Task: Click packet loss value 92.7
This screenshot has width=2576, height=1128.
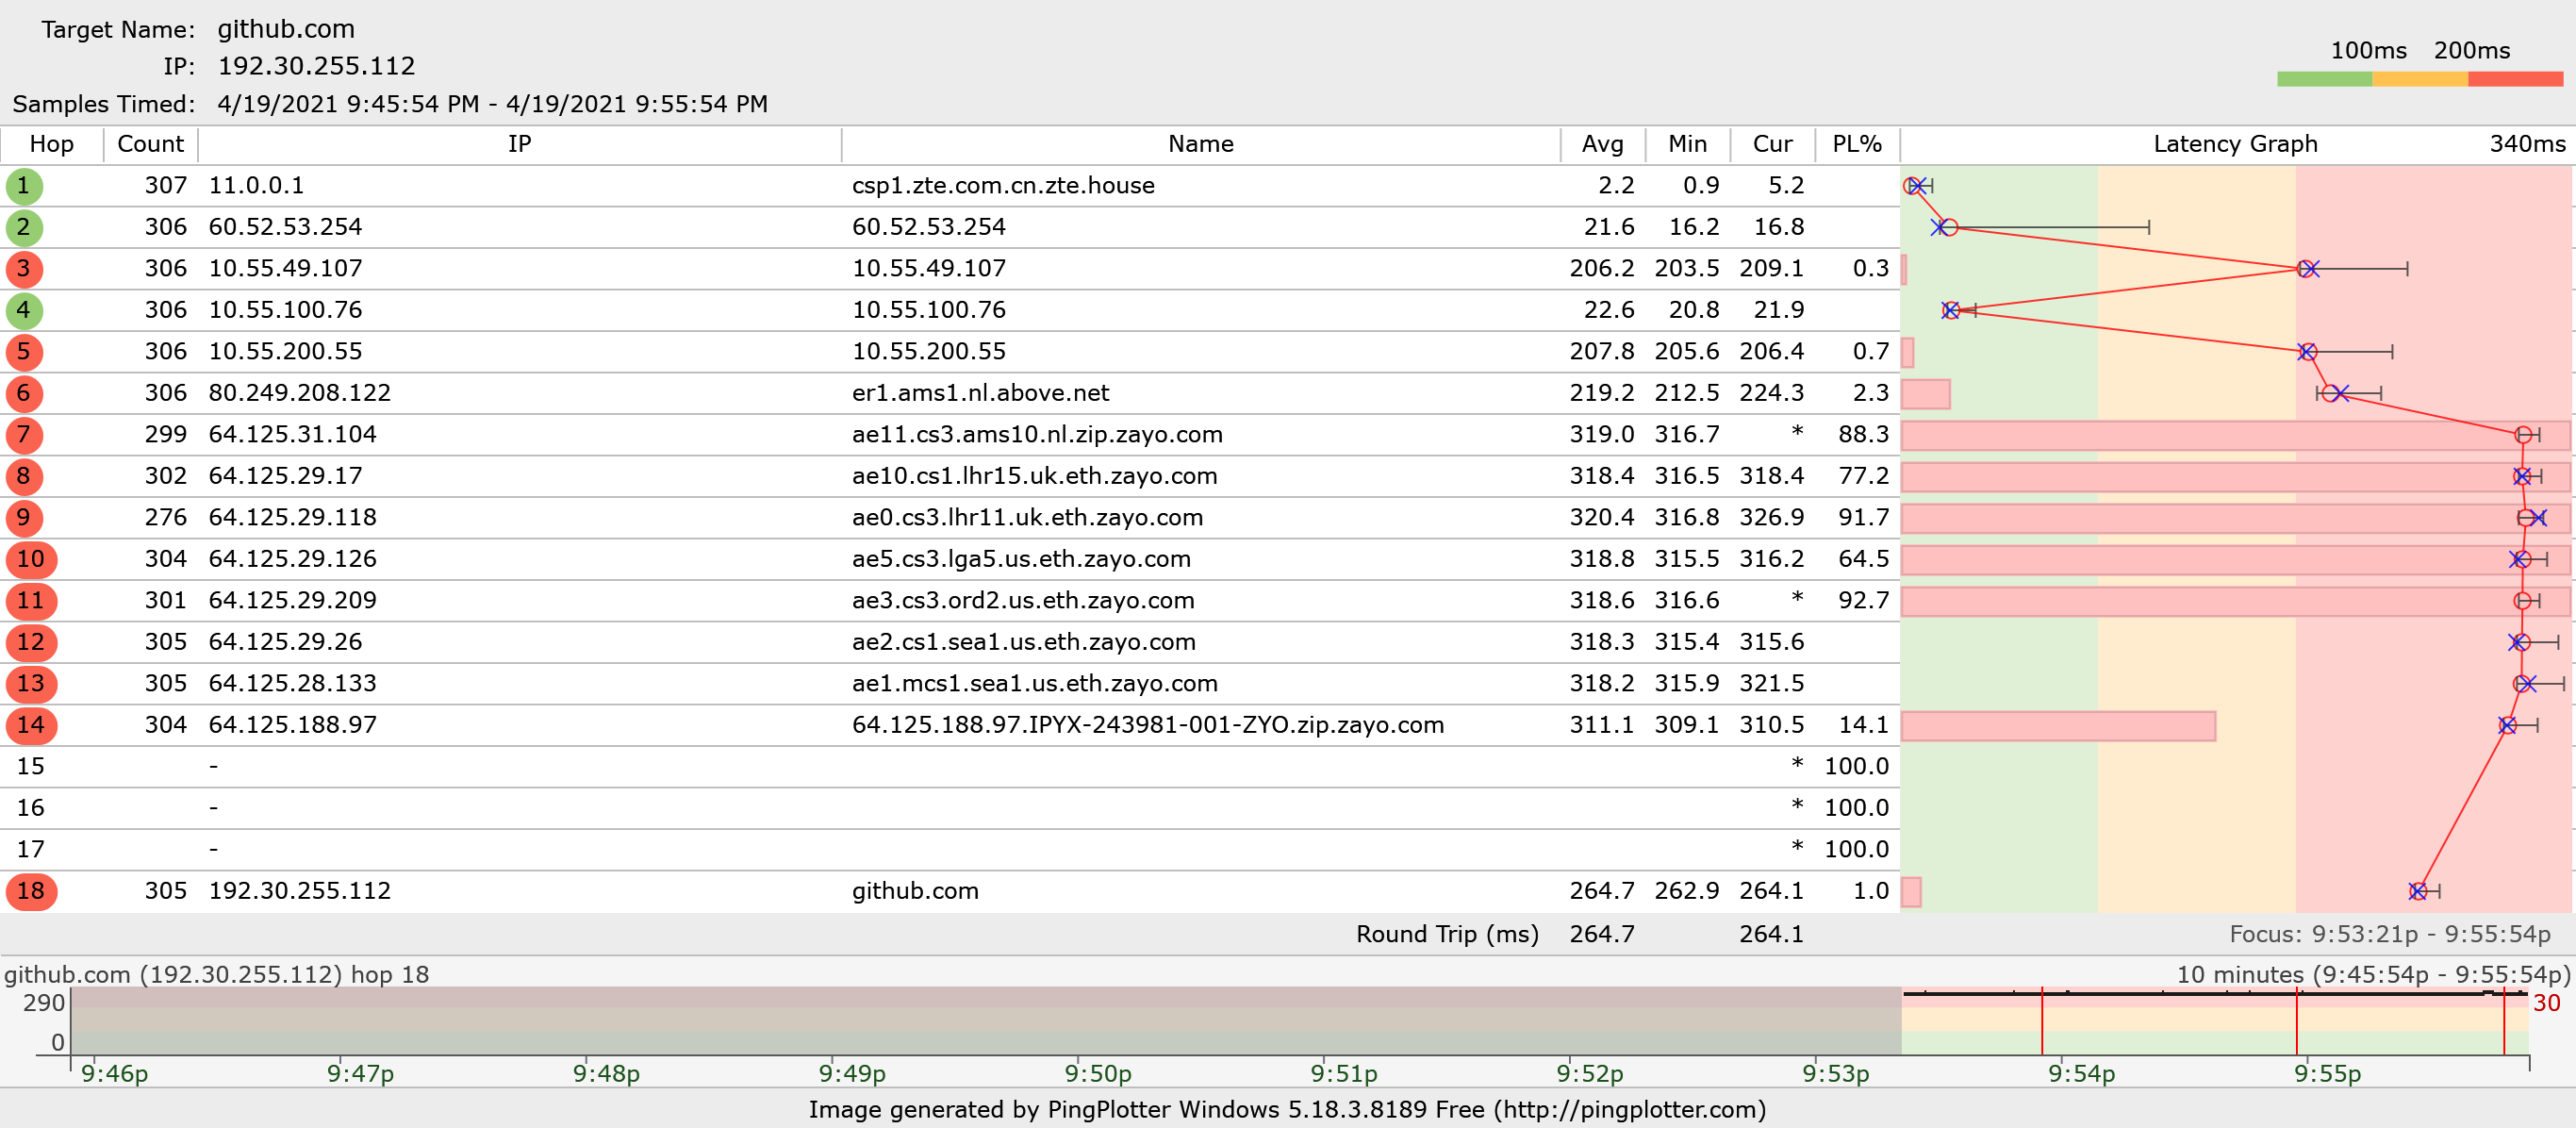Action: pos(1863,601)
